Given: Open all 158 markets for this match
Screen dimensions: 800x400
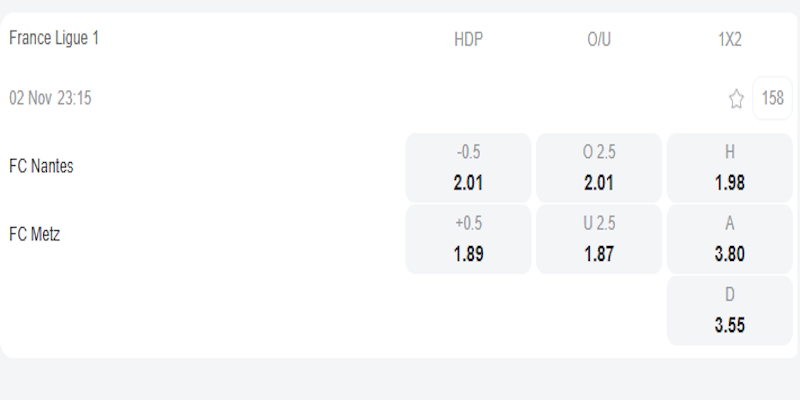Looking at the screenshot, I should click(772, 98).
